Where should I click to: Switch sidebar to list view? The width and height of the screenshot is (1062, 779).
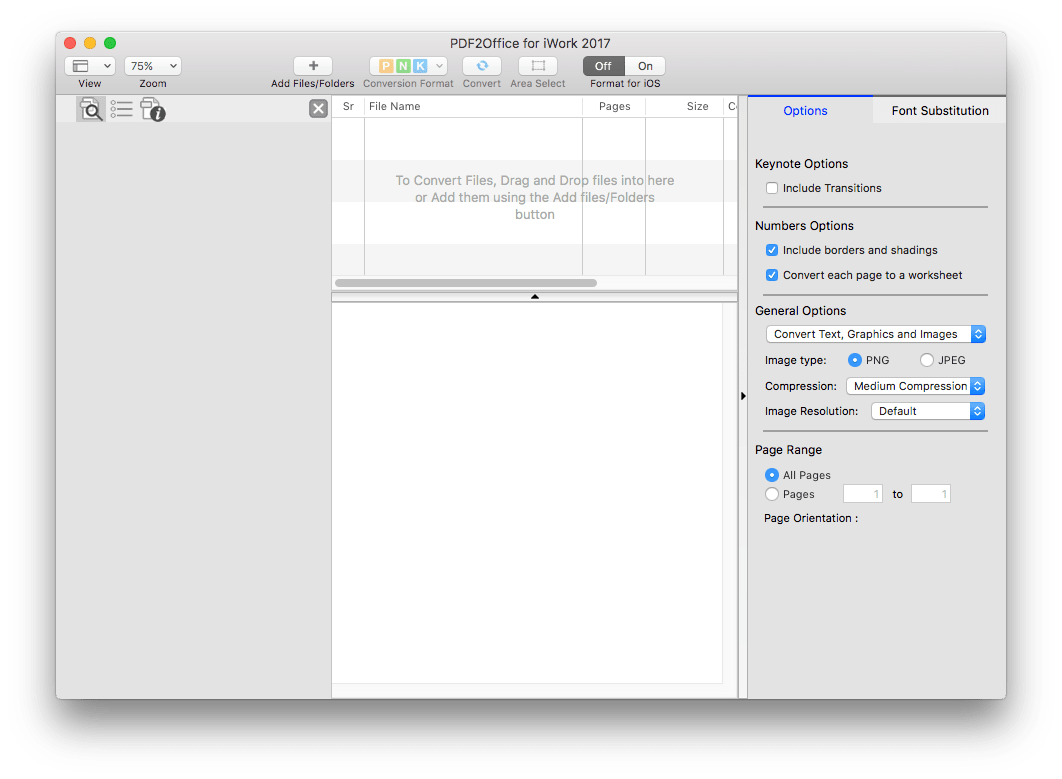pyautogui.click(x=121, y=109)
